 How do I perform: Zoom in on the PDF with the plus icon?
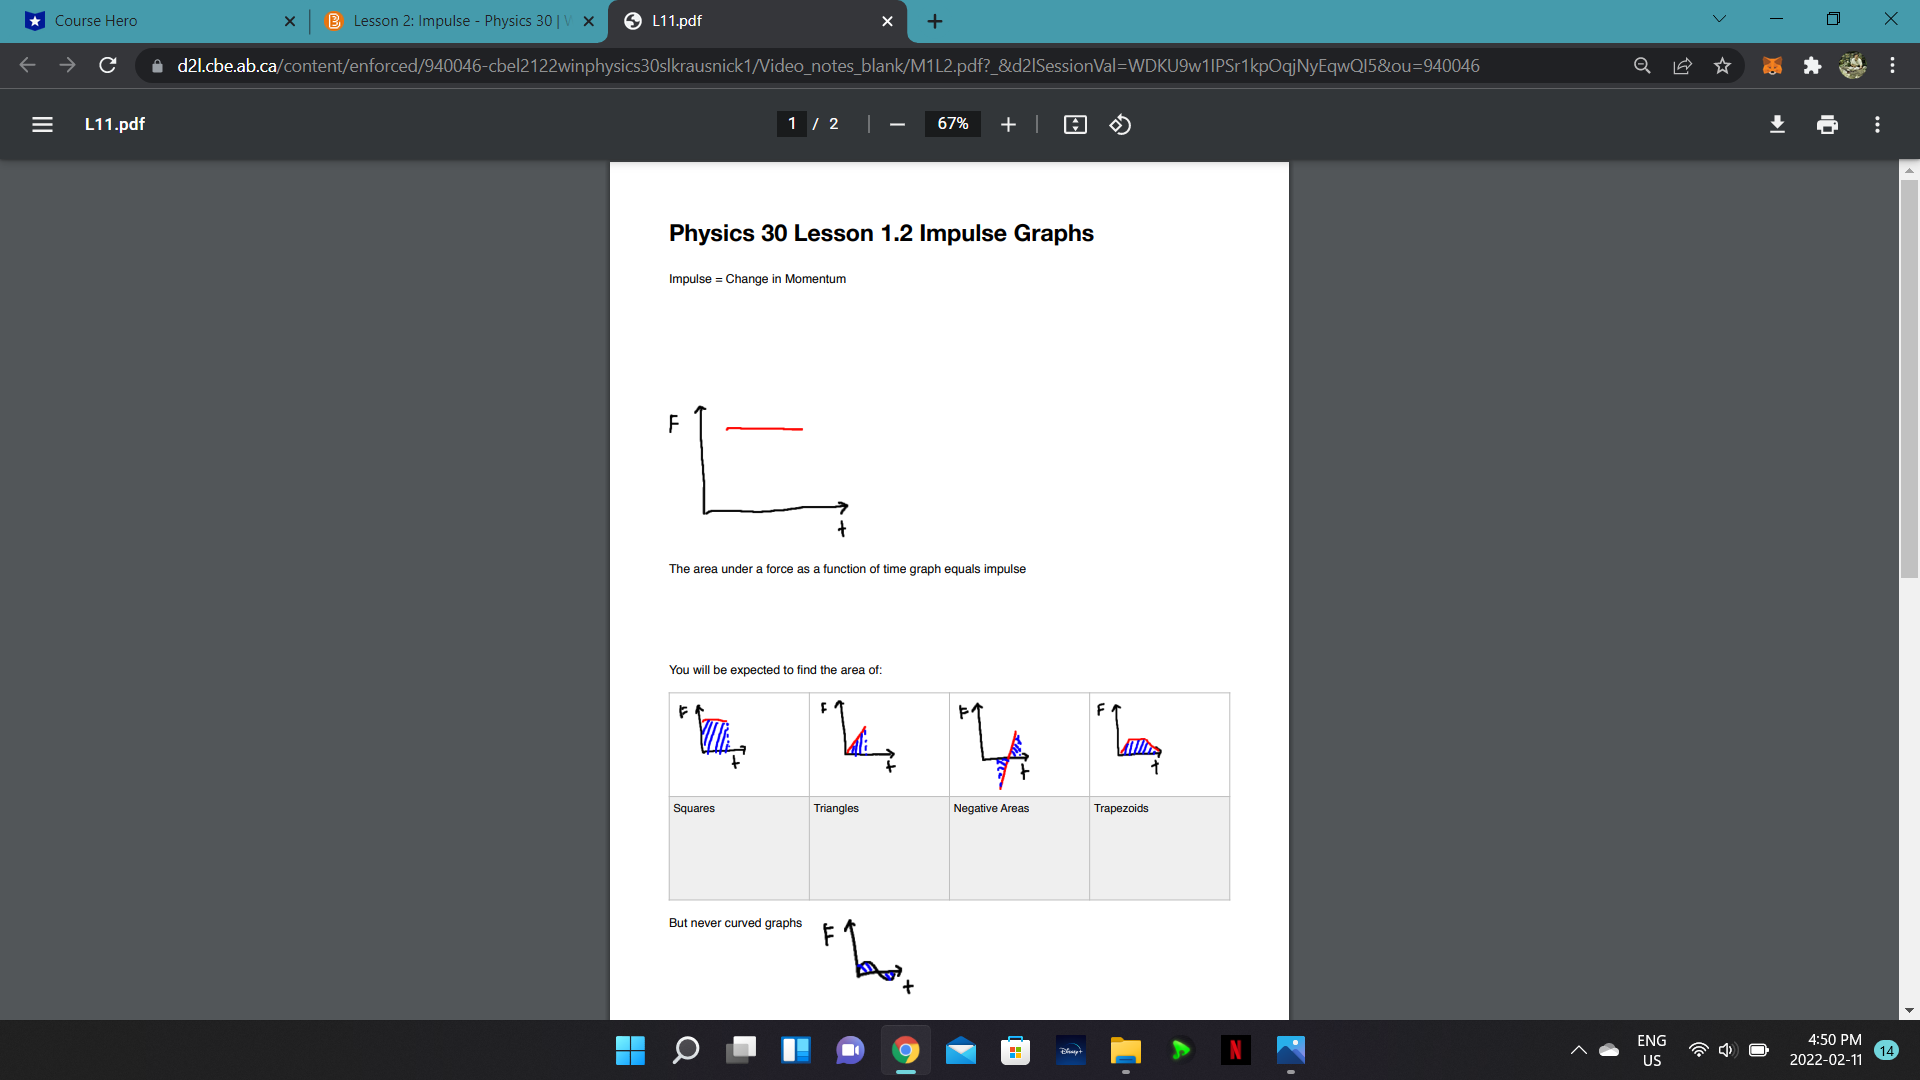click(1008, 124)
